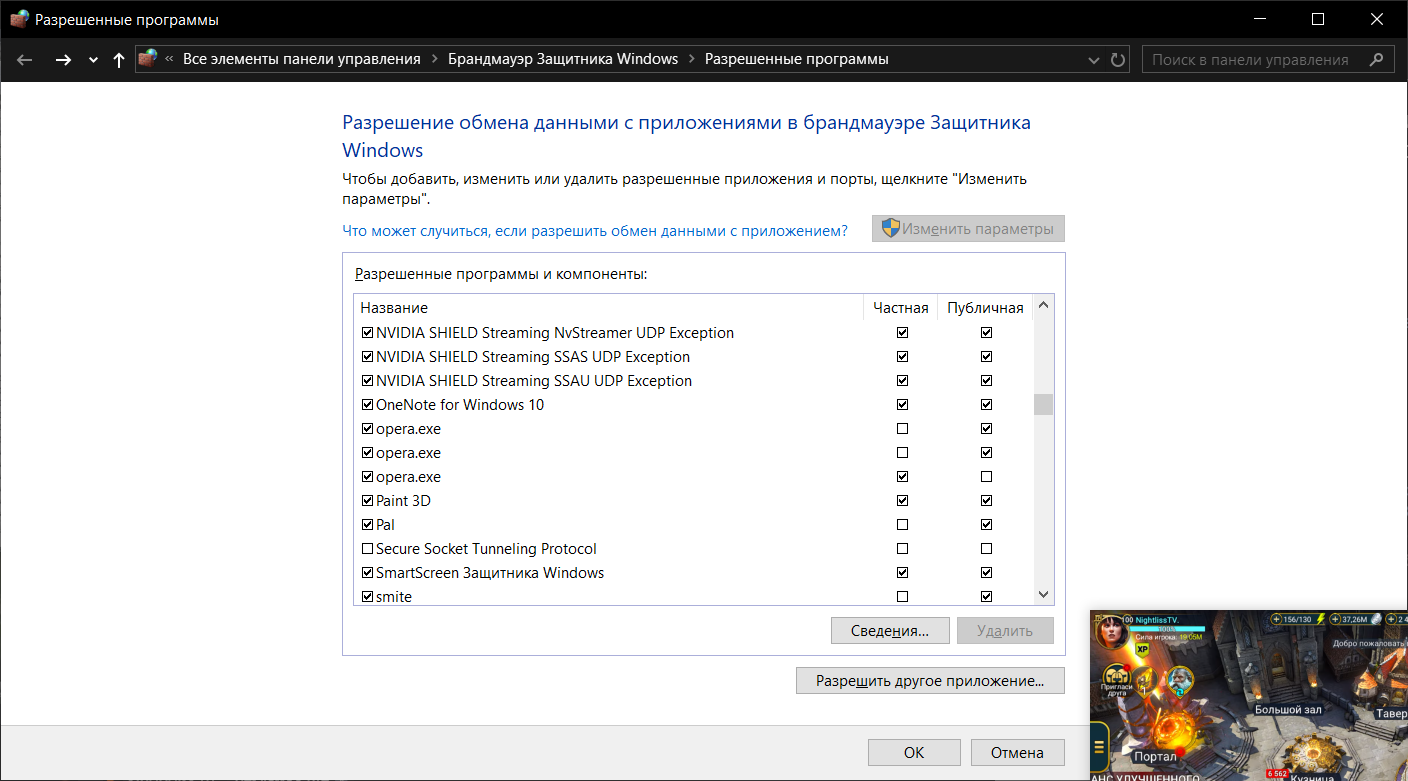The width and height of the screenshot is (1408, 781).
Task: Sort list by Название column header
Action: tap(394, 308)
